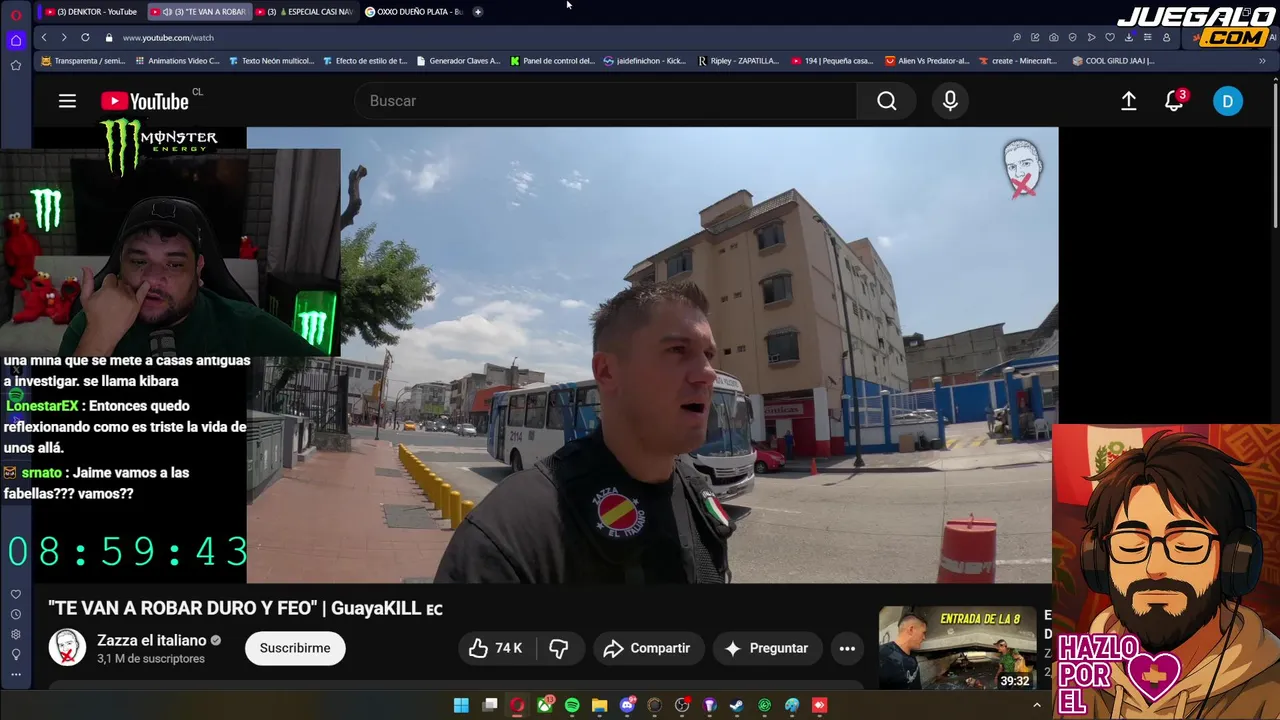1280x720 pixels.
Task: Focus the Buscar search field
Action: point(605,101)
